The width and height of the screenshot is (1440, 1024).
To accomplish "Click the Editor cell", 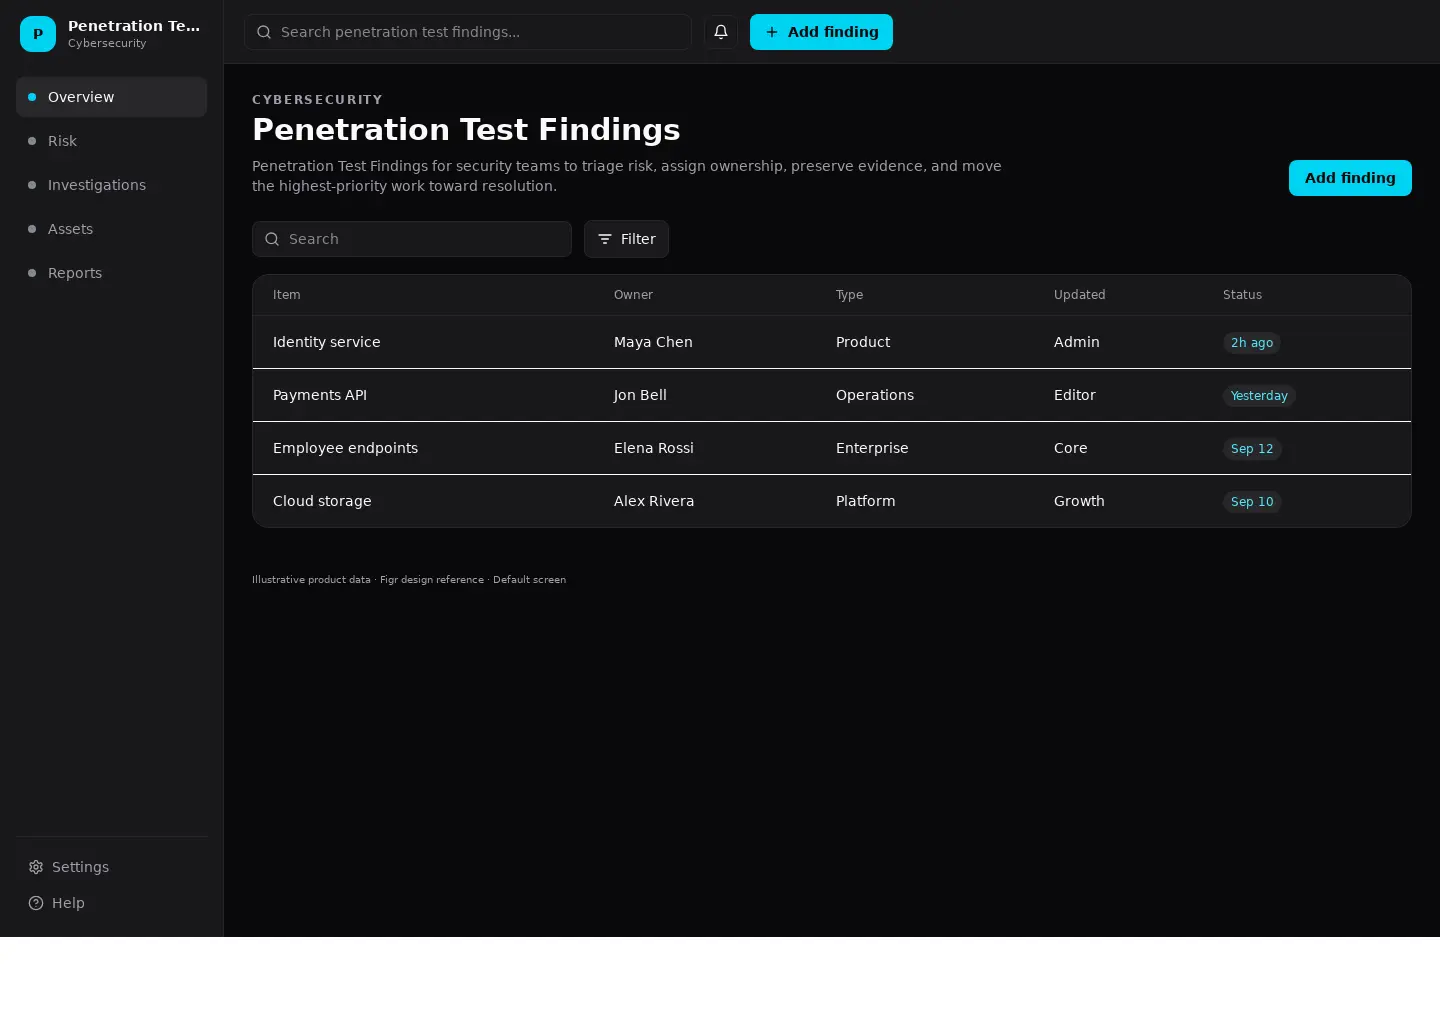I will coord(1075,395).
